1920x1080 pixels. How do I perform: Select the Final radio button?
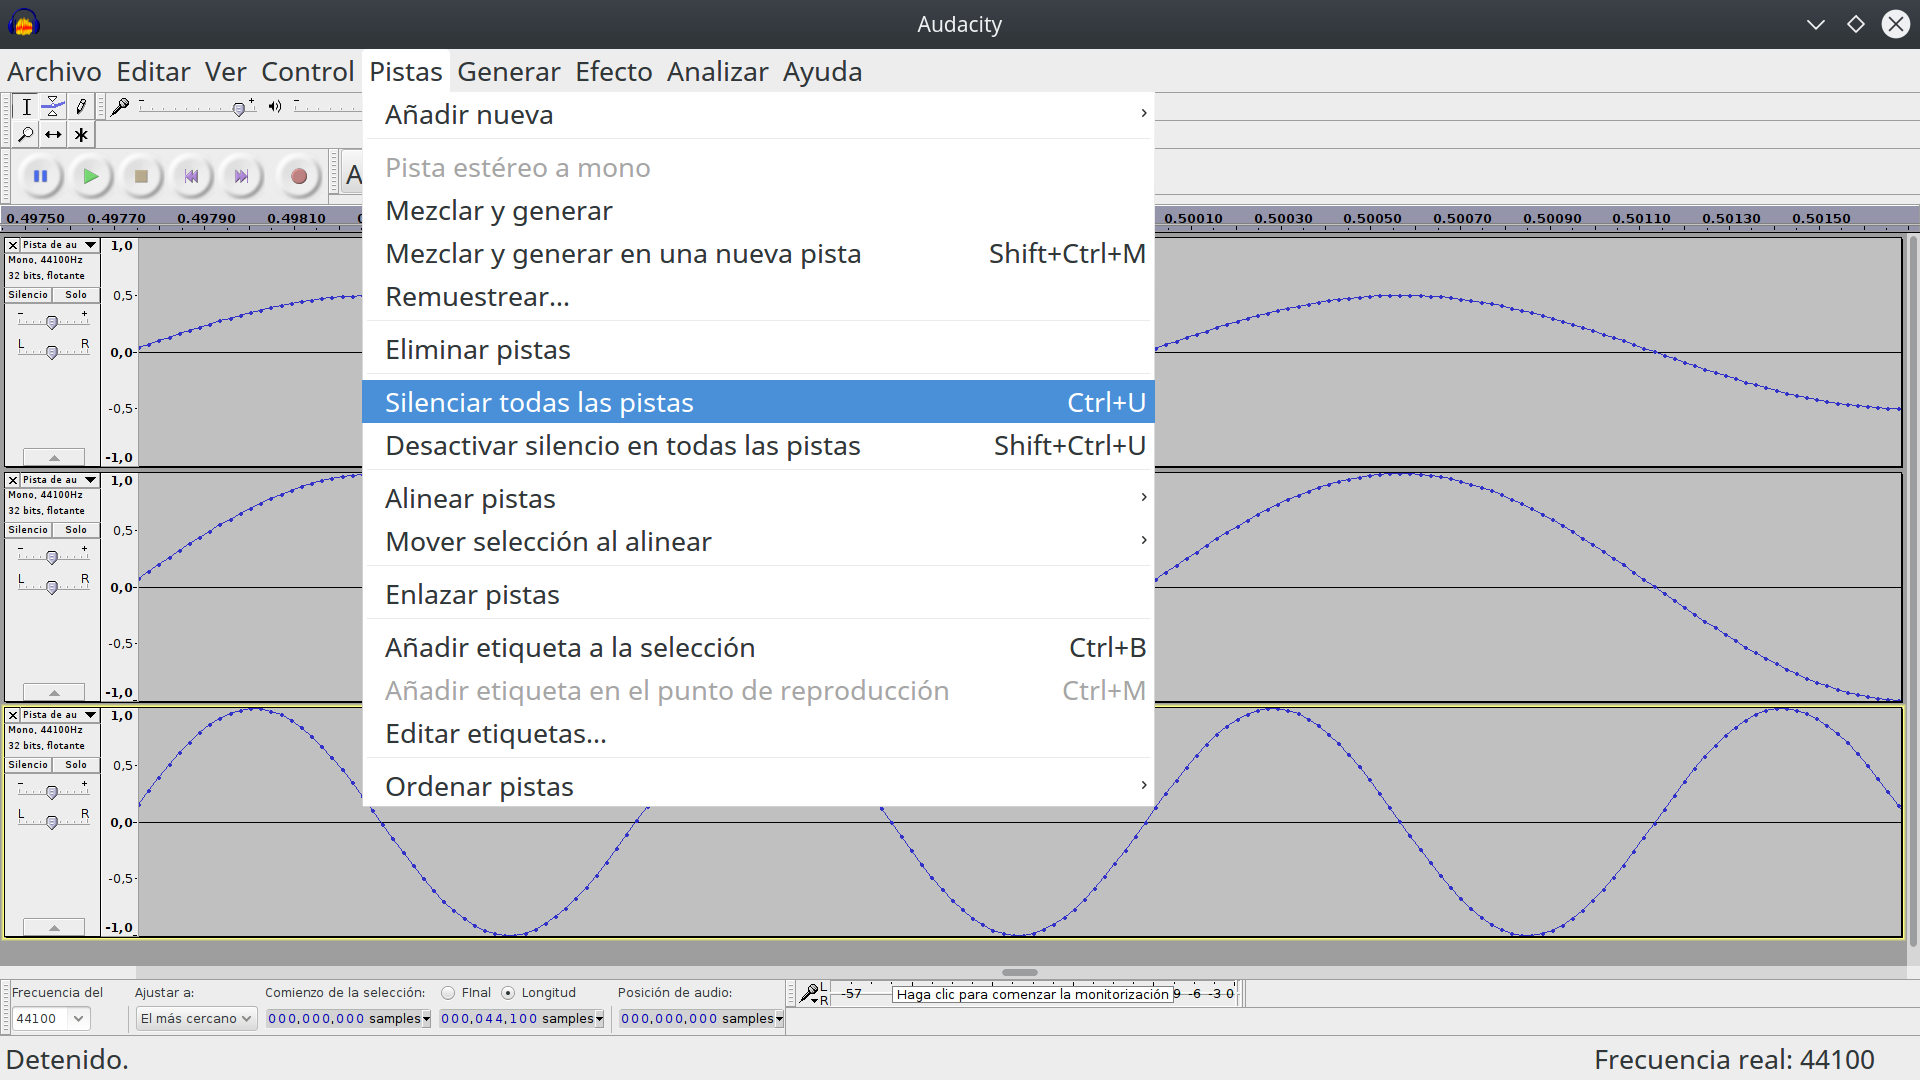tap(448, 993)
